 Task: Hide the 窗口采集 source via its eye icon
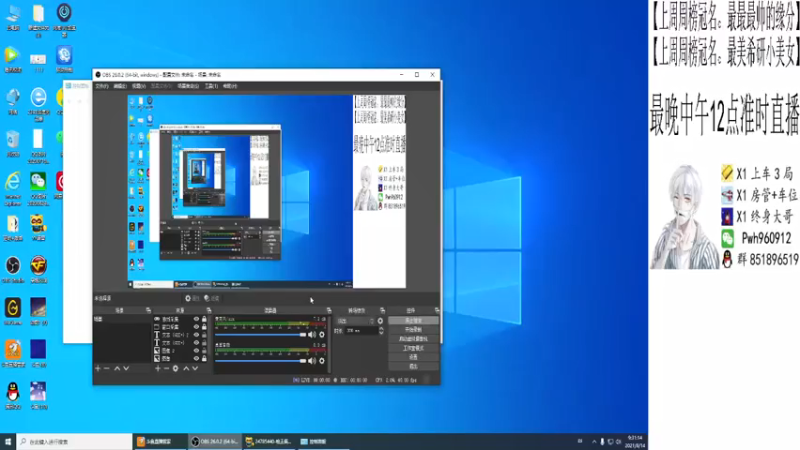(x=196, y=327)
